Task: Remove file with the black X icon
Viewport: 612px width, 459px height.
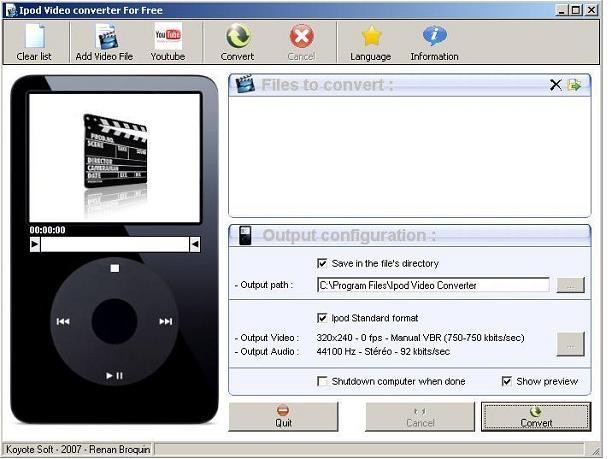Action: [555, 85]
